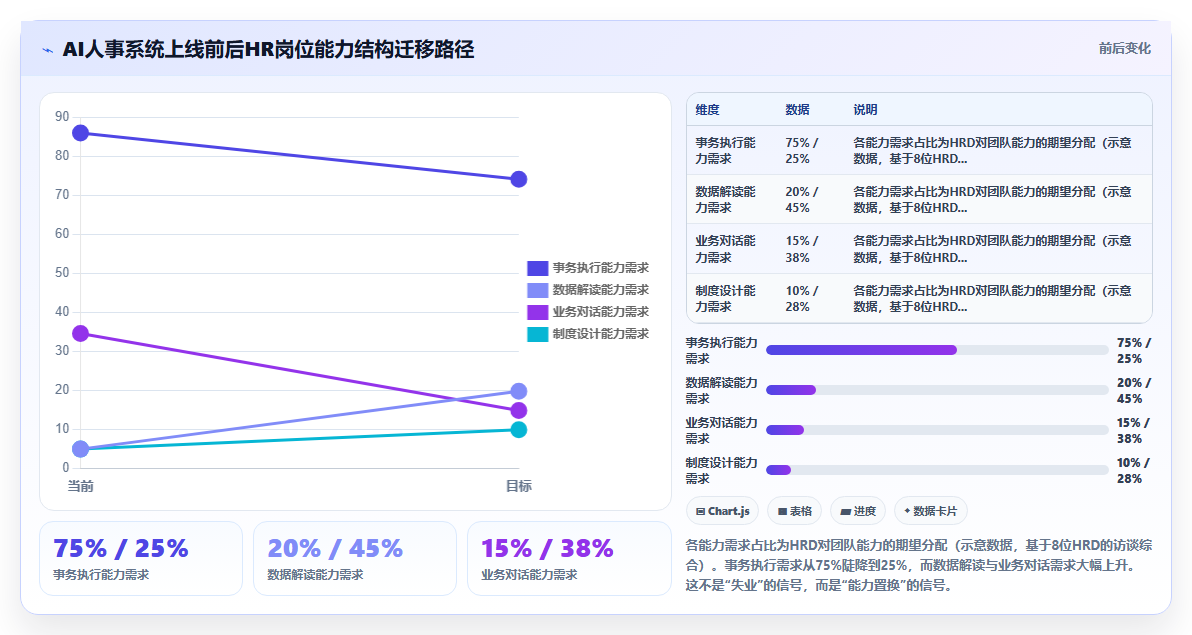Click the 20% / 45% value beside the progress bar

click(x=1133, y=390)
